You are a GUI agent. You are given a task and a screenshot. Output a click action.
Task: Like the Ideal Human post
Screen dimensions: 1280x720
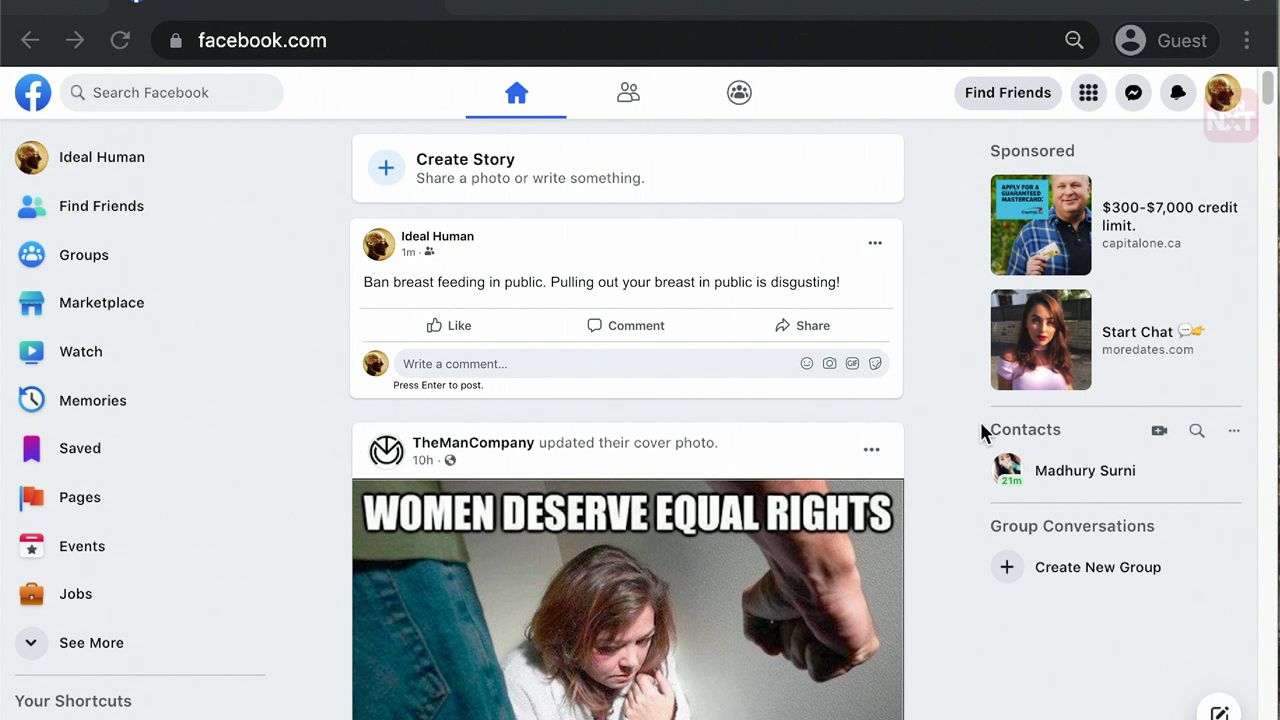point(449,326)
